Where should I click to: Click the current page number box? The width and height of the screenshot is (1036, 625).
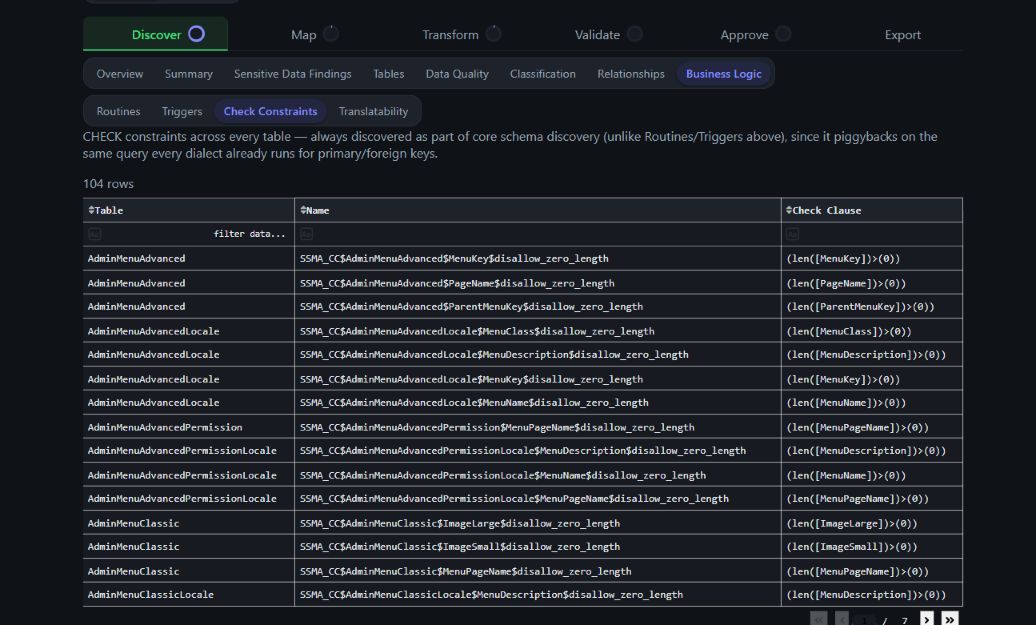click(x=864, y=620)
